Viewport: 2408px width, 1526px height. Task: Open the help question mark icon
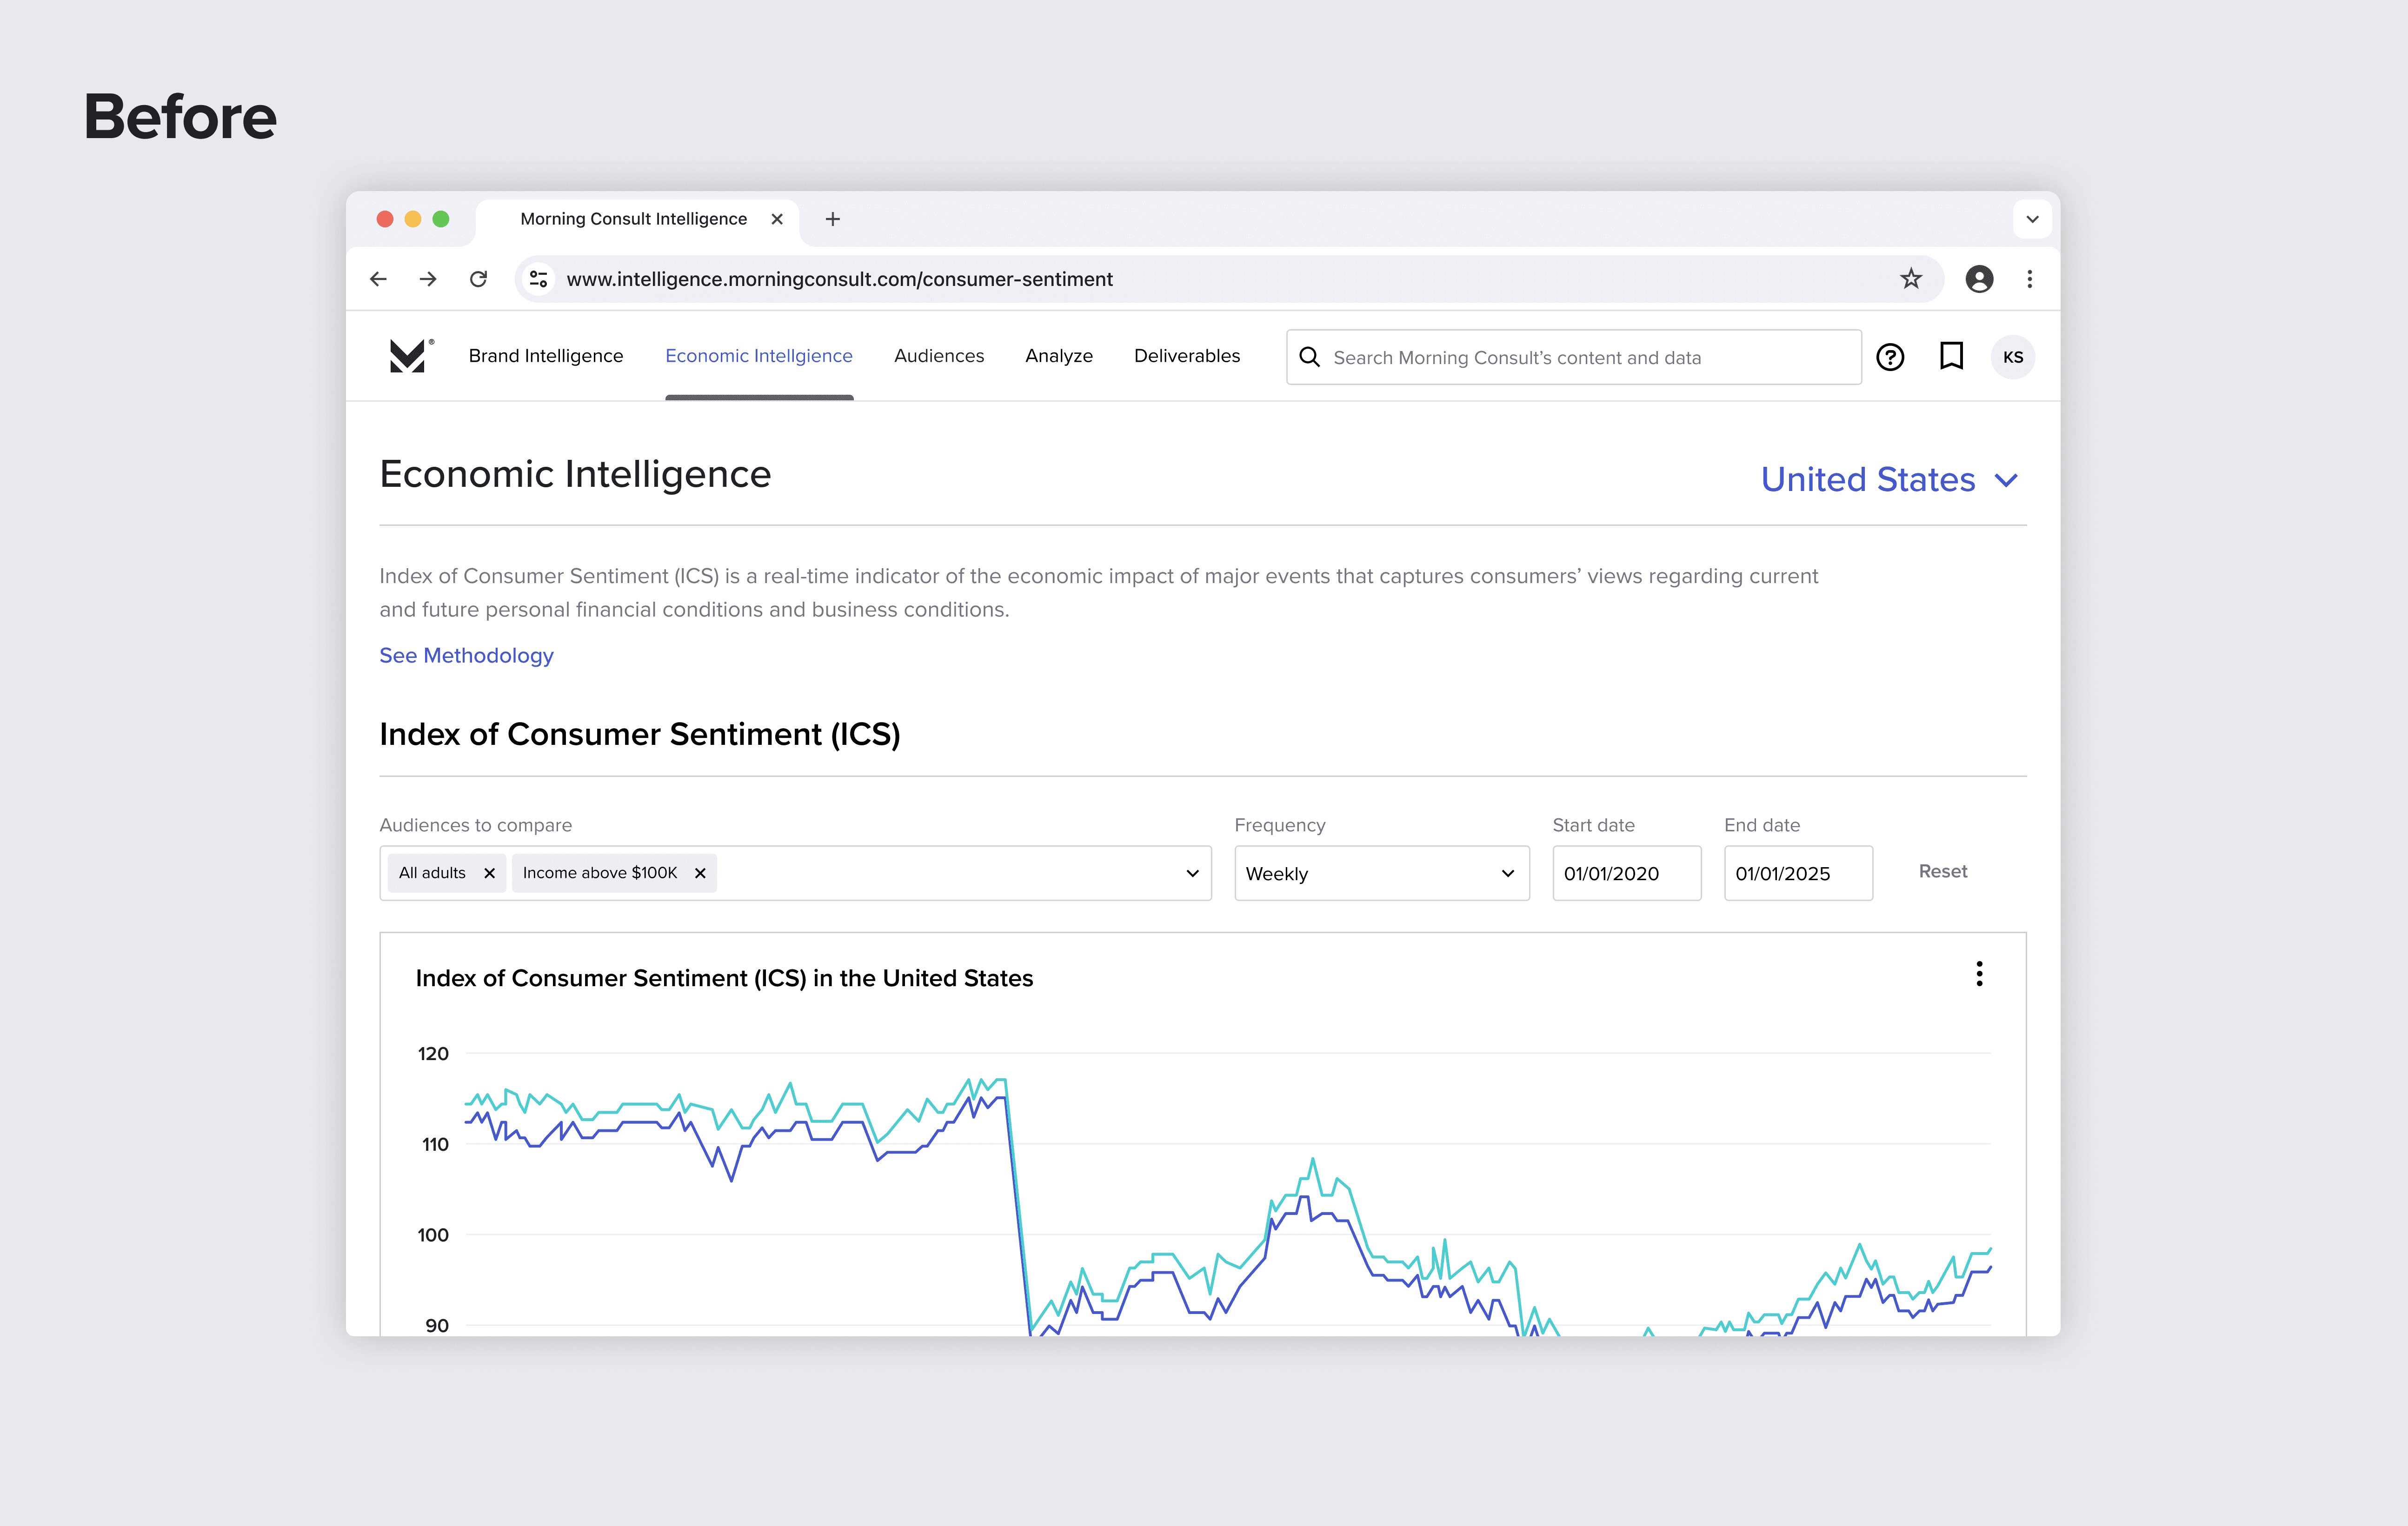tap(1889, 357)
